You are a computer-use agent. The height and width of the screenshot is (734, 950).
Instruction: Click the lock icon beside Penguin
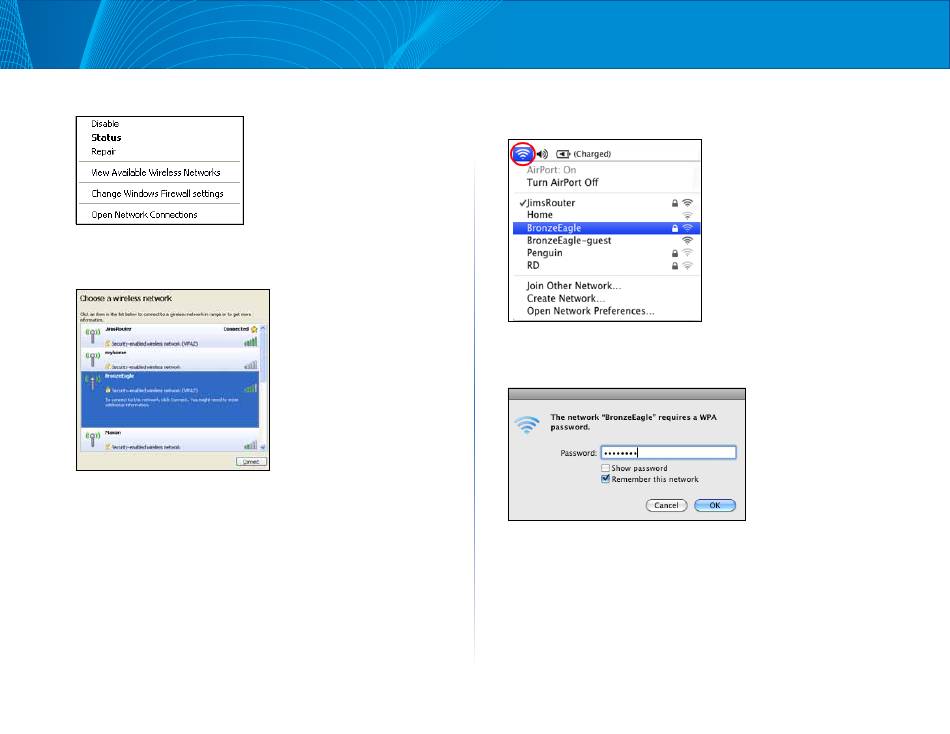click(674, 253)
